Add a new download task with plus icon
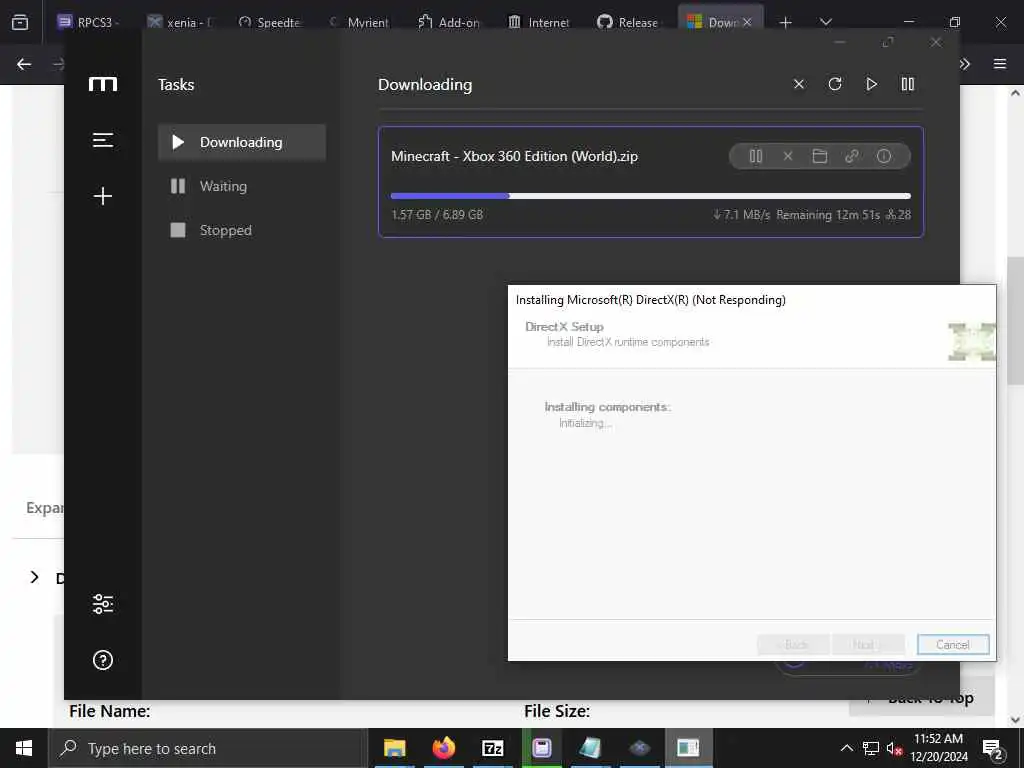The width and height of the screenshot is (1024, 768). pos(103,196)
